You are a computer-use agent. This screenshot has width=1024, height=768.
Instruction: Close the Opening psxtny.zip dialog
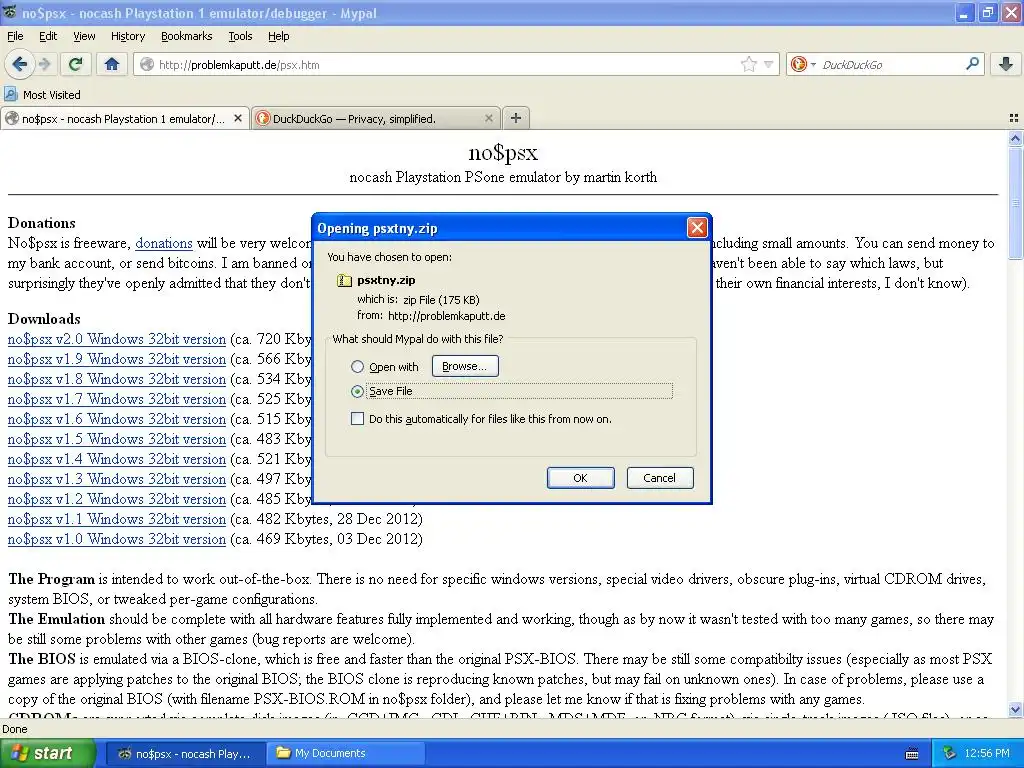click(697, 227)
